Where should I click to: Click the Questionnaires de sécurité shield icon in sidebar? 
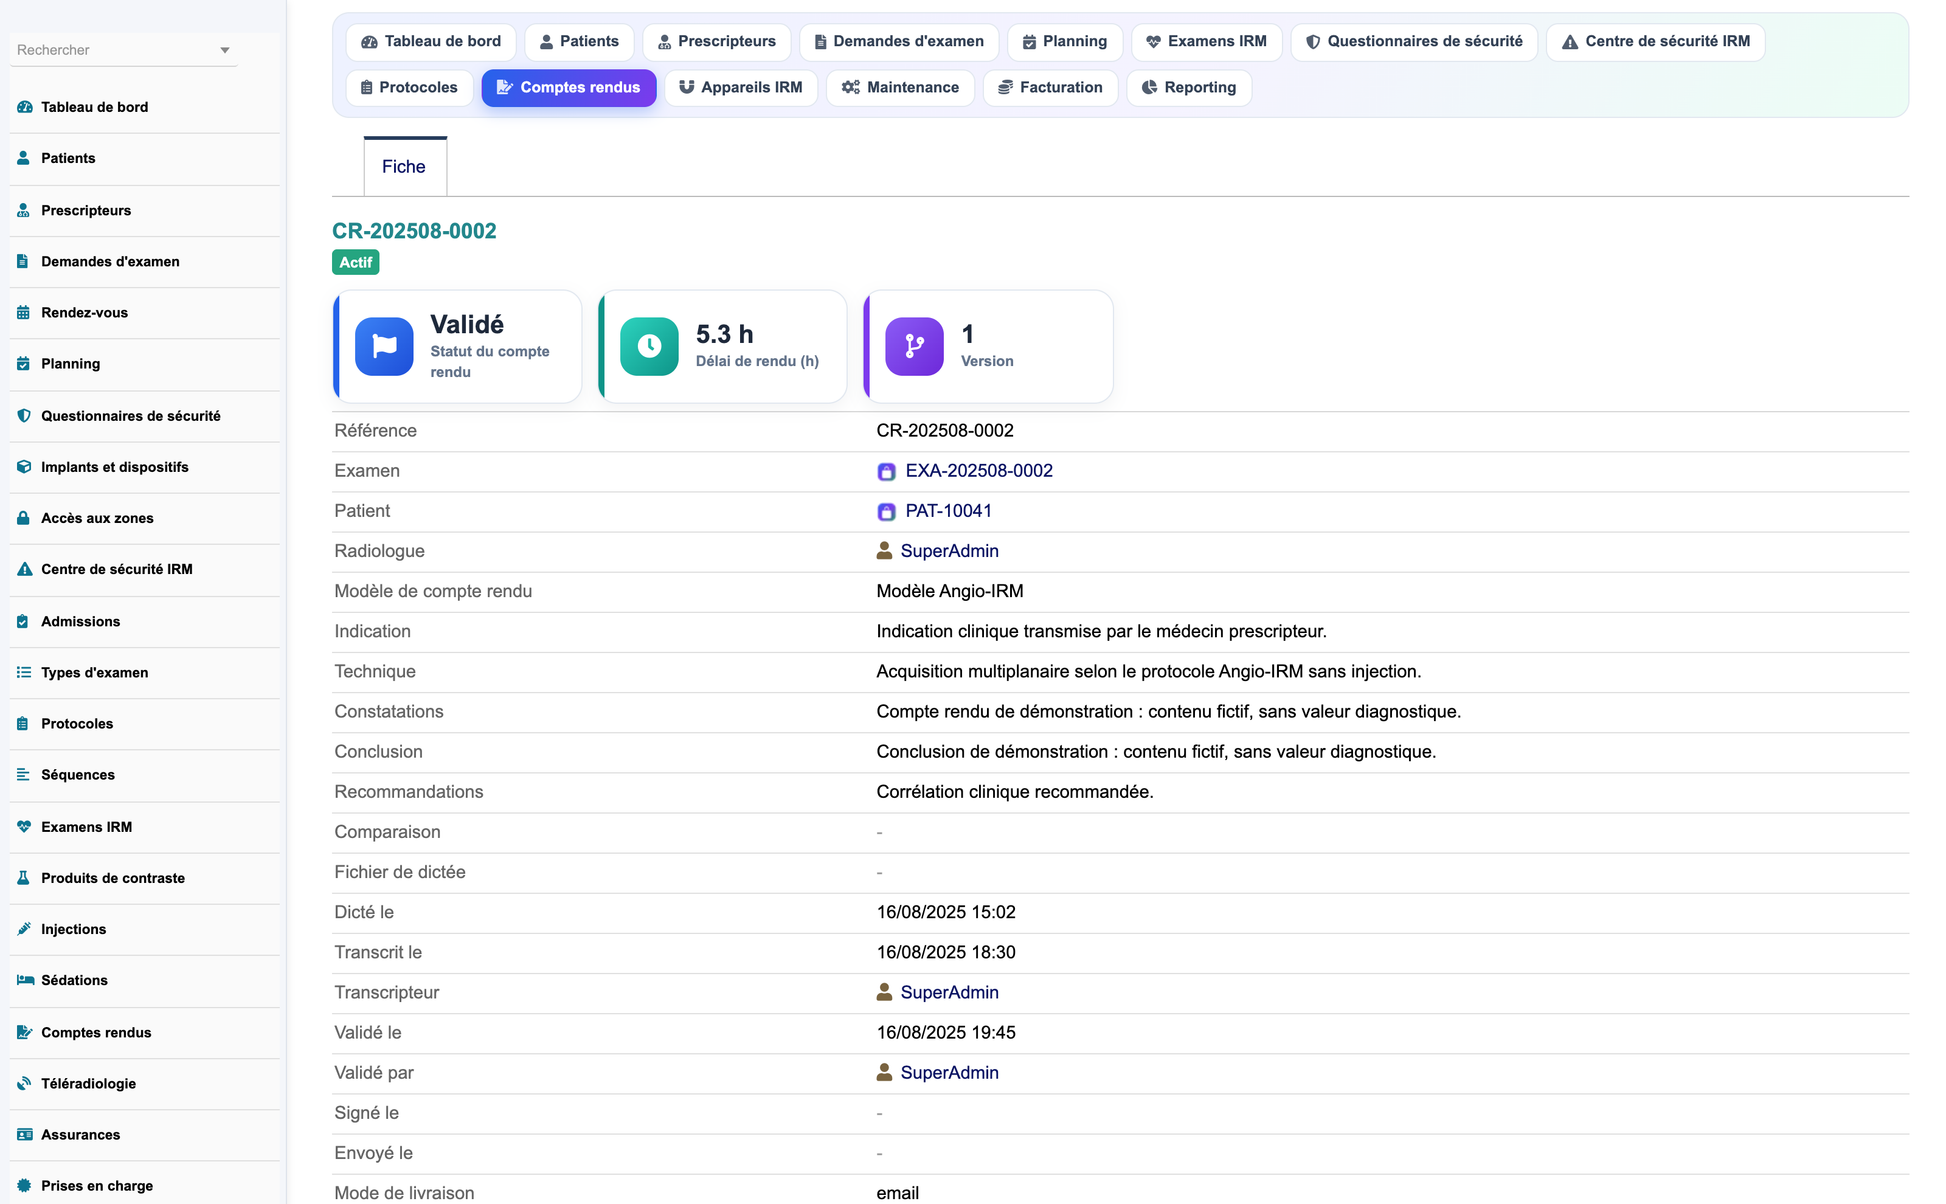point(24,416)
